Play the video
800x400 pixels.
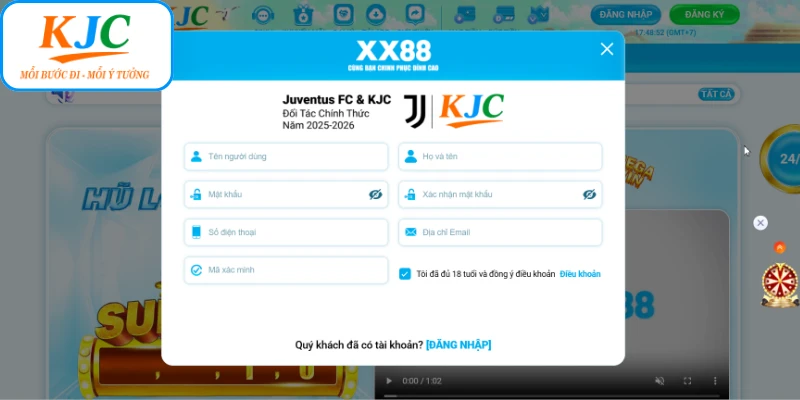(x=388, y=381)
